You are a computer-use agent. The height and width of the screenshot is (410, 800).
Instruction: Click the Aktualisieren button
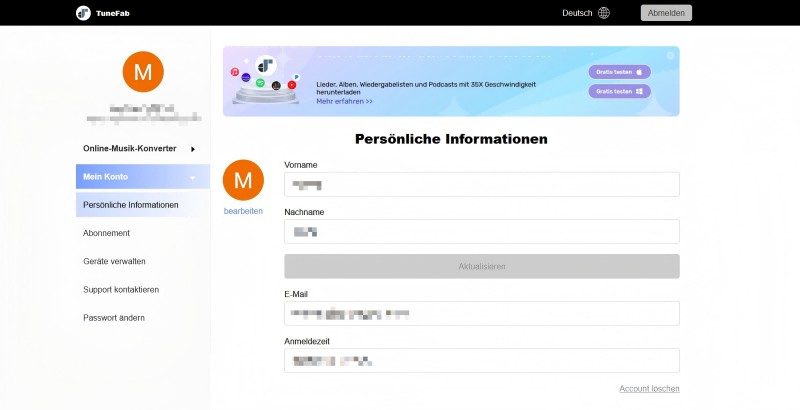[x=482, y=266]
